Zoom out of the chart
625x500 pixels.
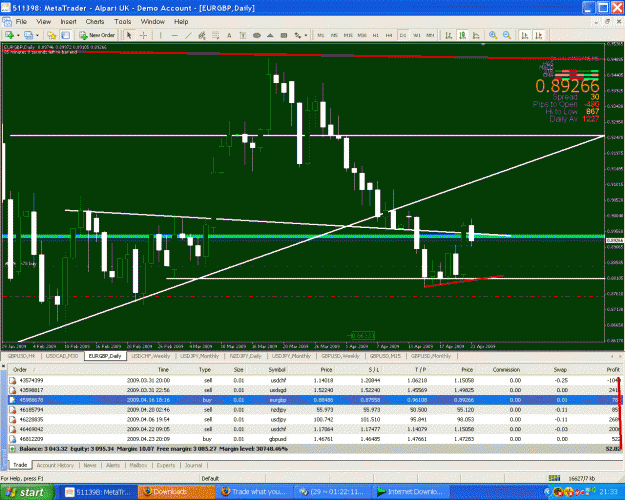[x=507, y=35]
